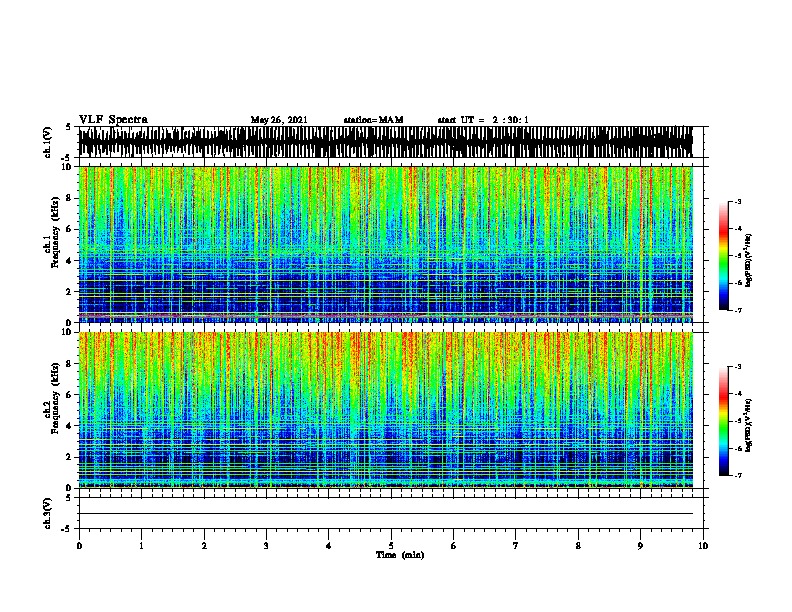Viewport: 792px width, 612px height.
Task: Click the 'ch.1(V)' axis label at top
Action: [48, 142]
